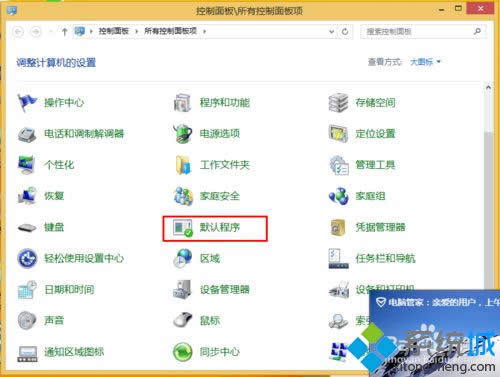Click the Back navigation arrow
The height and width of the screenshot is (377, 500).
(18, 32)
